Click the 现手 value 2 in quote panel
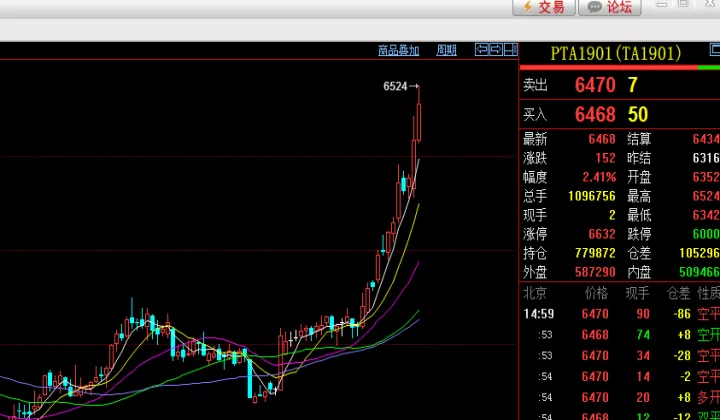The image size is (720, 420). point(612,215)
